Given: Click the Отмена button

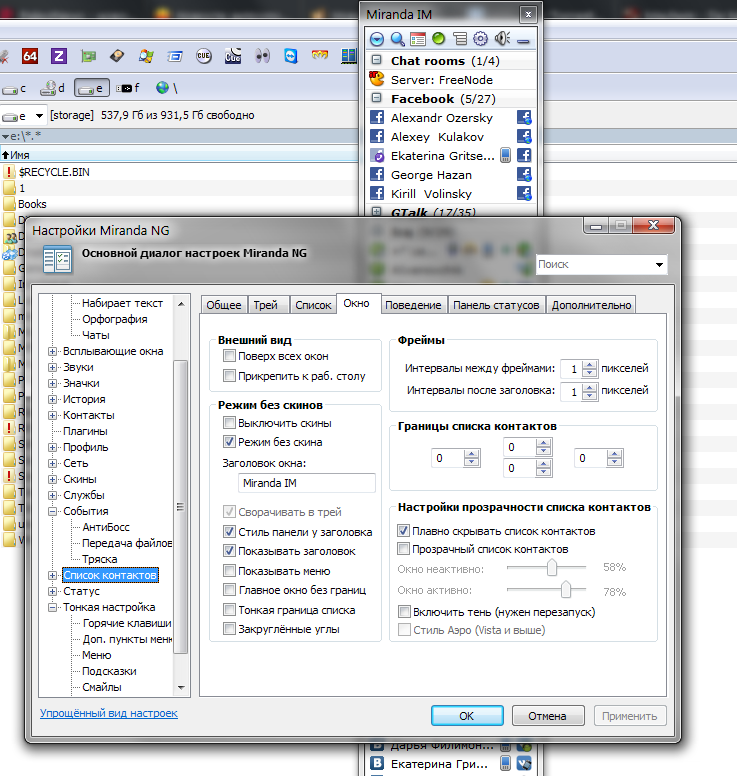Looking at the screenshot, I should coord(547,716).
